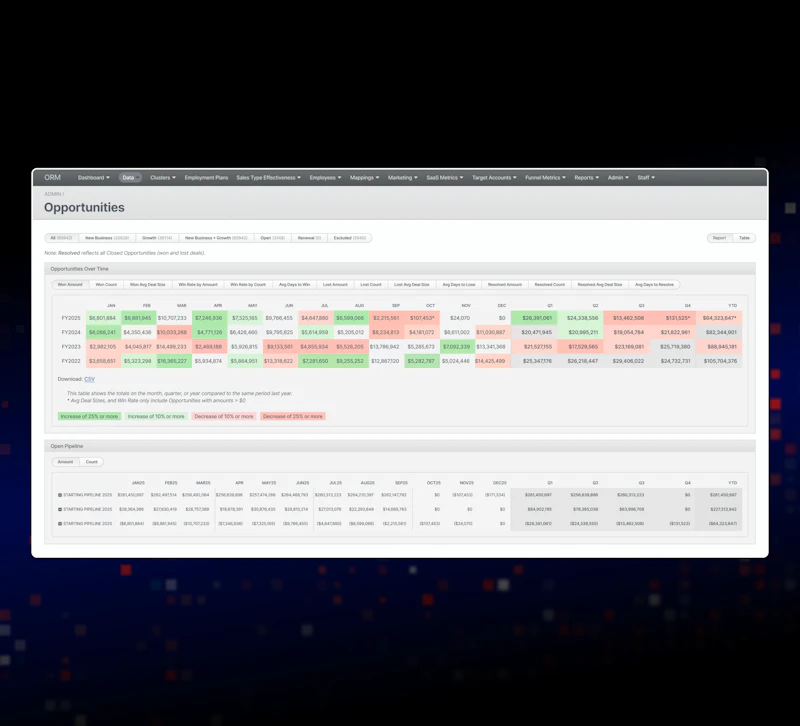800x726 pixels.
Task: Click FY2022 YTD total $105,704,376
Action: click(x=719, y=361)
